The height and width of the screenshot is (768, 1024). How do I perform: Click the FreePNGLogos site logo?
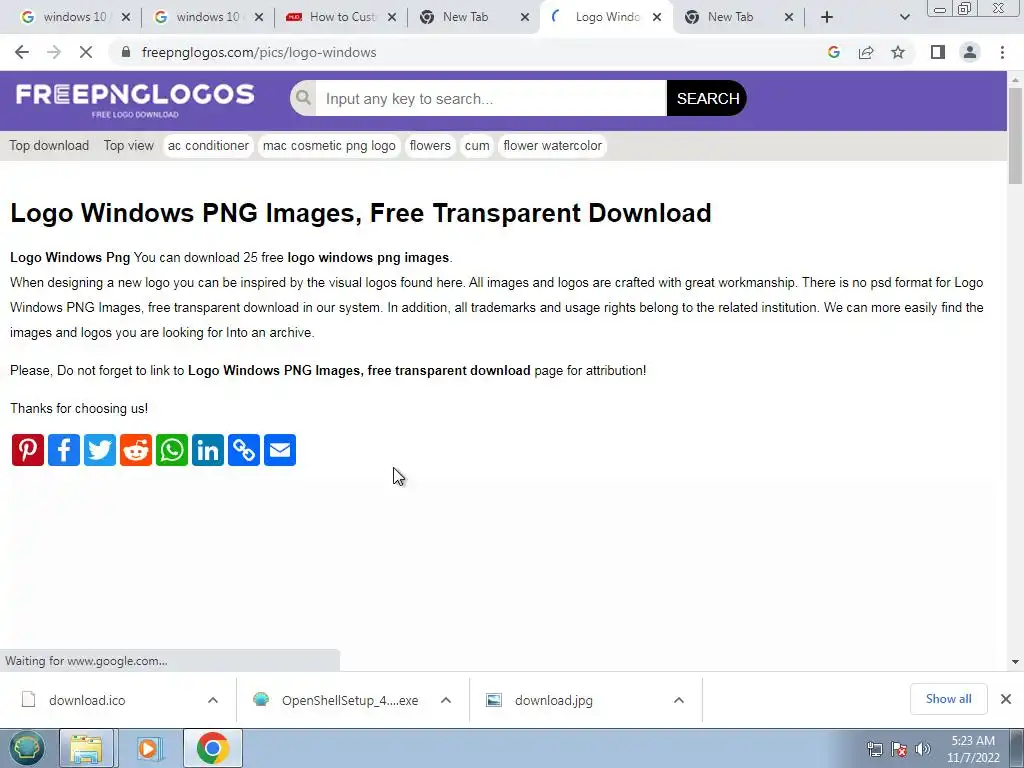coord(135,100)
